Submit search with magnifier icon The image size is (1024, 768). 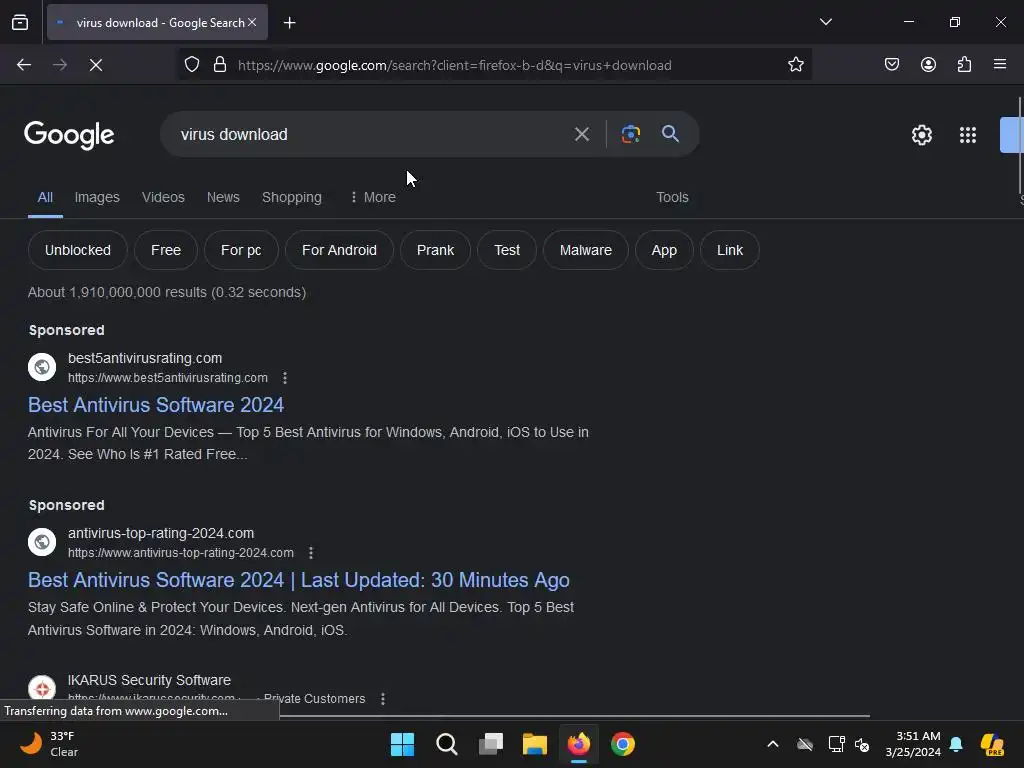point(670,134)
